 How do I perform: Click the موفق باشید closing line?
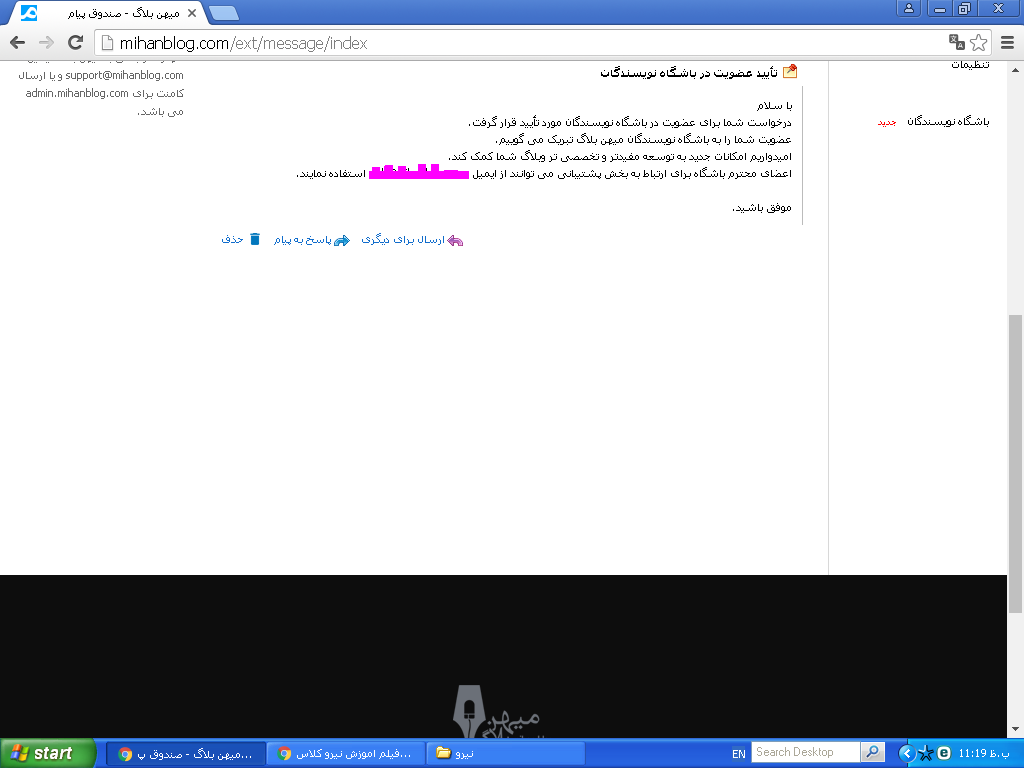pyautogui.click(x=761, y=208)
